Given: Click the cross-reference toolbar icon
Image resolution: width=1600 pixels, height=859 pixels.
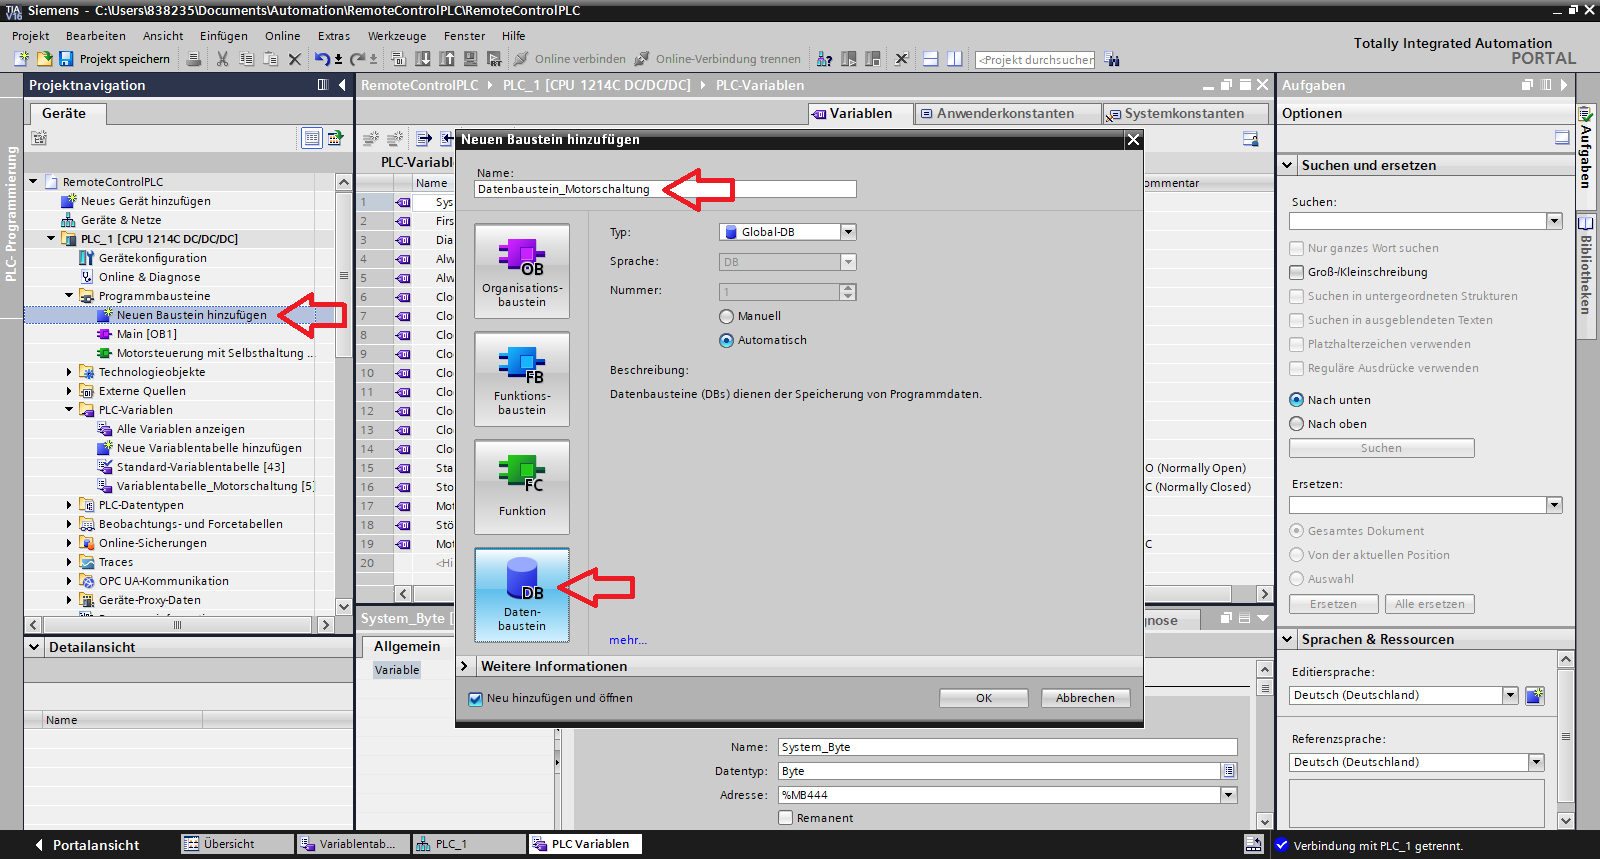Looking at the screenshot, I should pyautogui.click(x=901, y=59).
